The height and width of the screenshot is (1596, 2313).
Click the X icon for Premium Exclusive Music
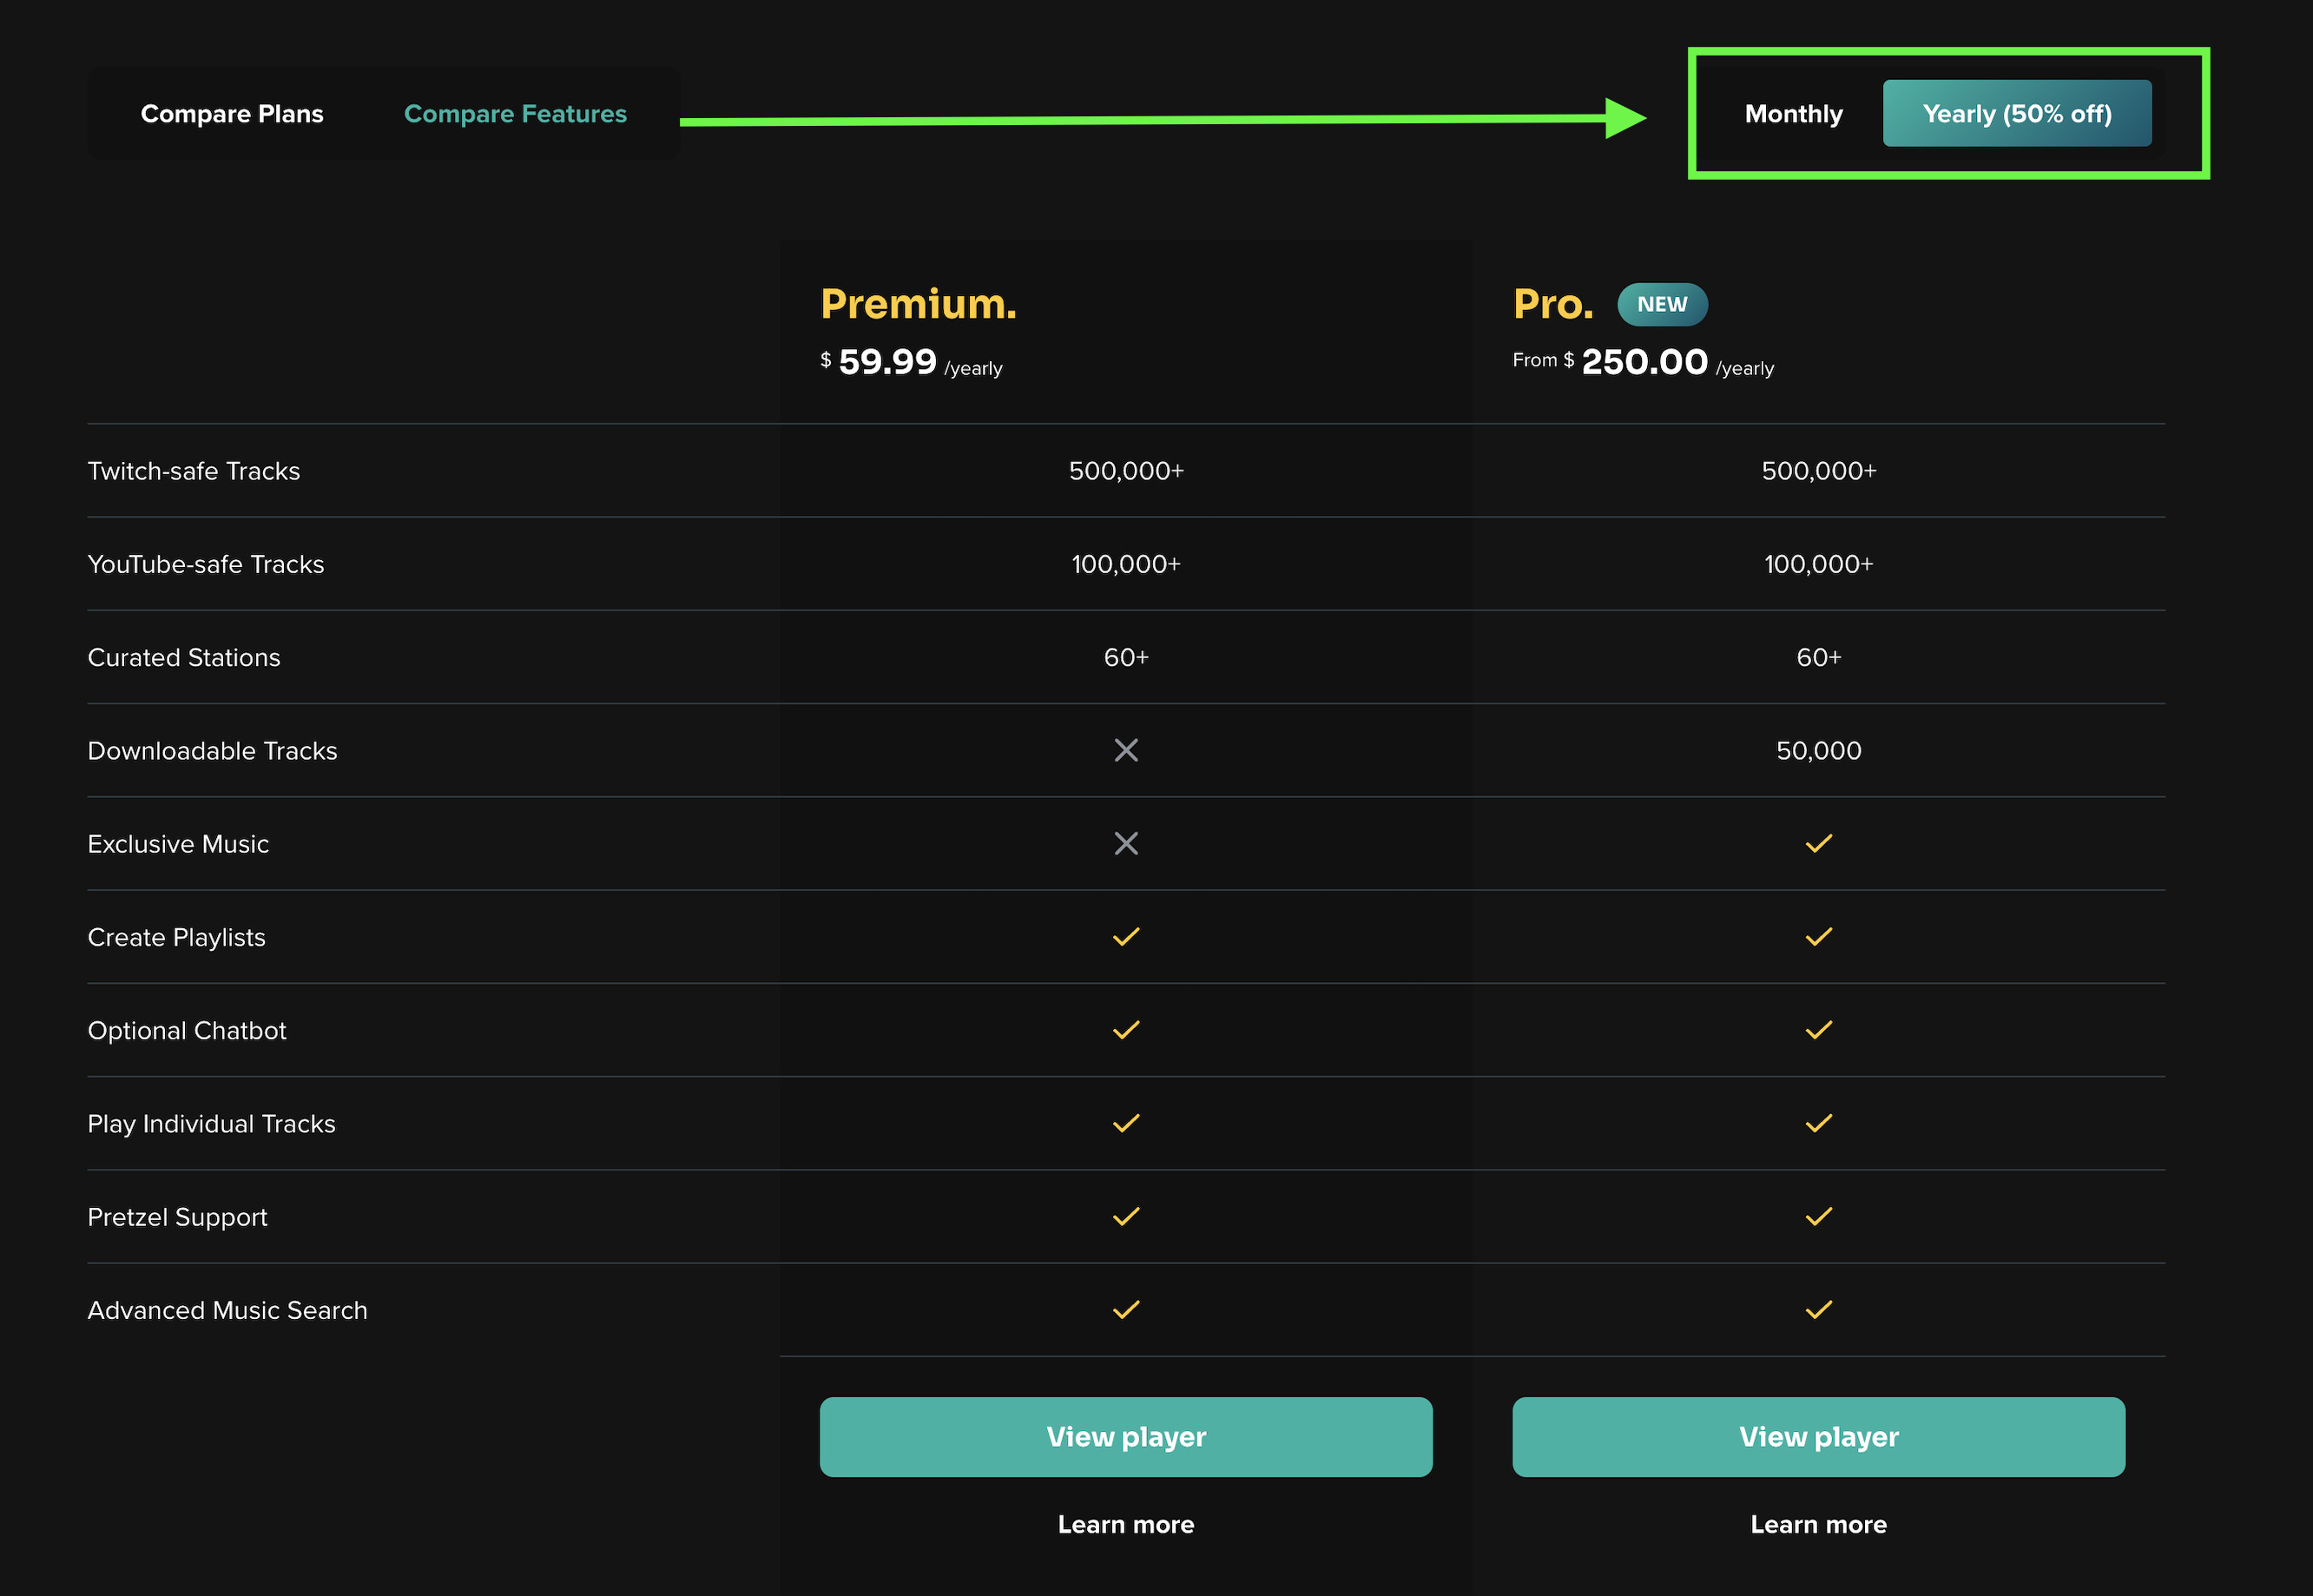click(x=1126, y=843)
